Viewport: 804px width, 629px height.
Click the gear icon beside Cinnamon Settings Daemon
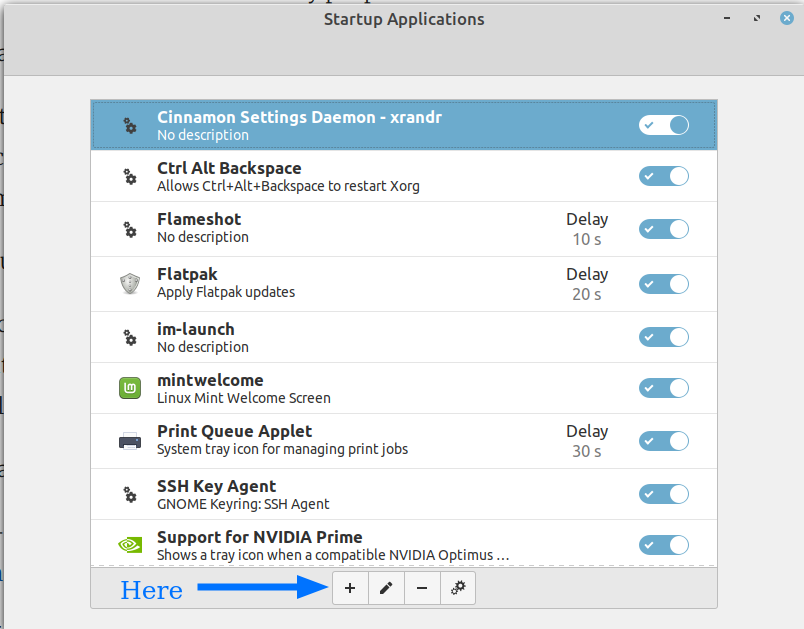(130, 125)
